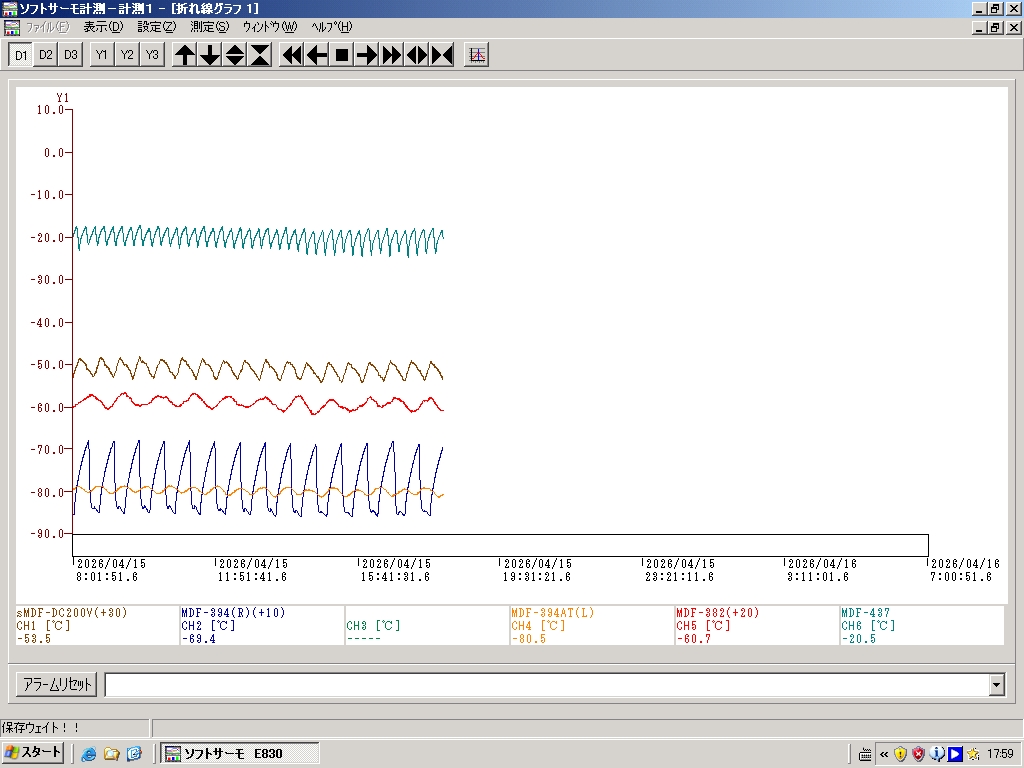Jump backward fast with the double left arrow
This screenshot has width=1024, height=768.
click(292, 55)
